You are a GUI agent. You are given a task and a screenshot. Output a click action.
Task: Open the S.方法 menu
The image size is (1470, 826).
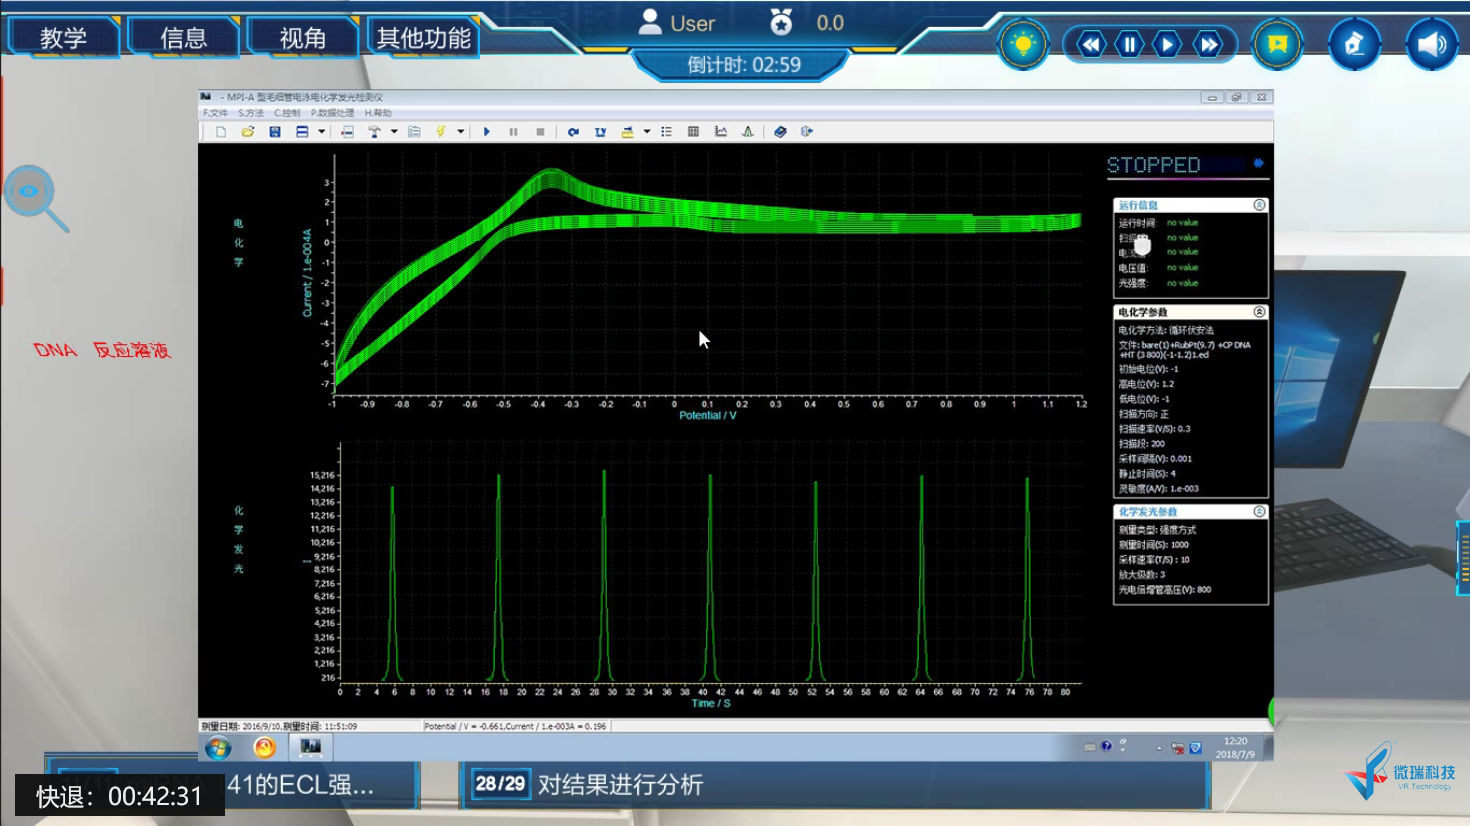point(251,113)
